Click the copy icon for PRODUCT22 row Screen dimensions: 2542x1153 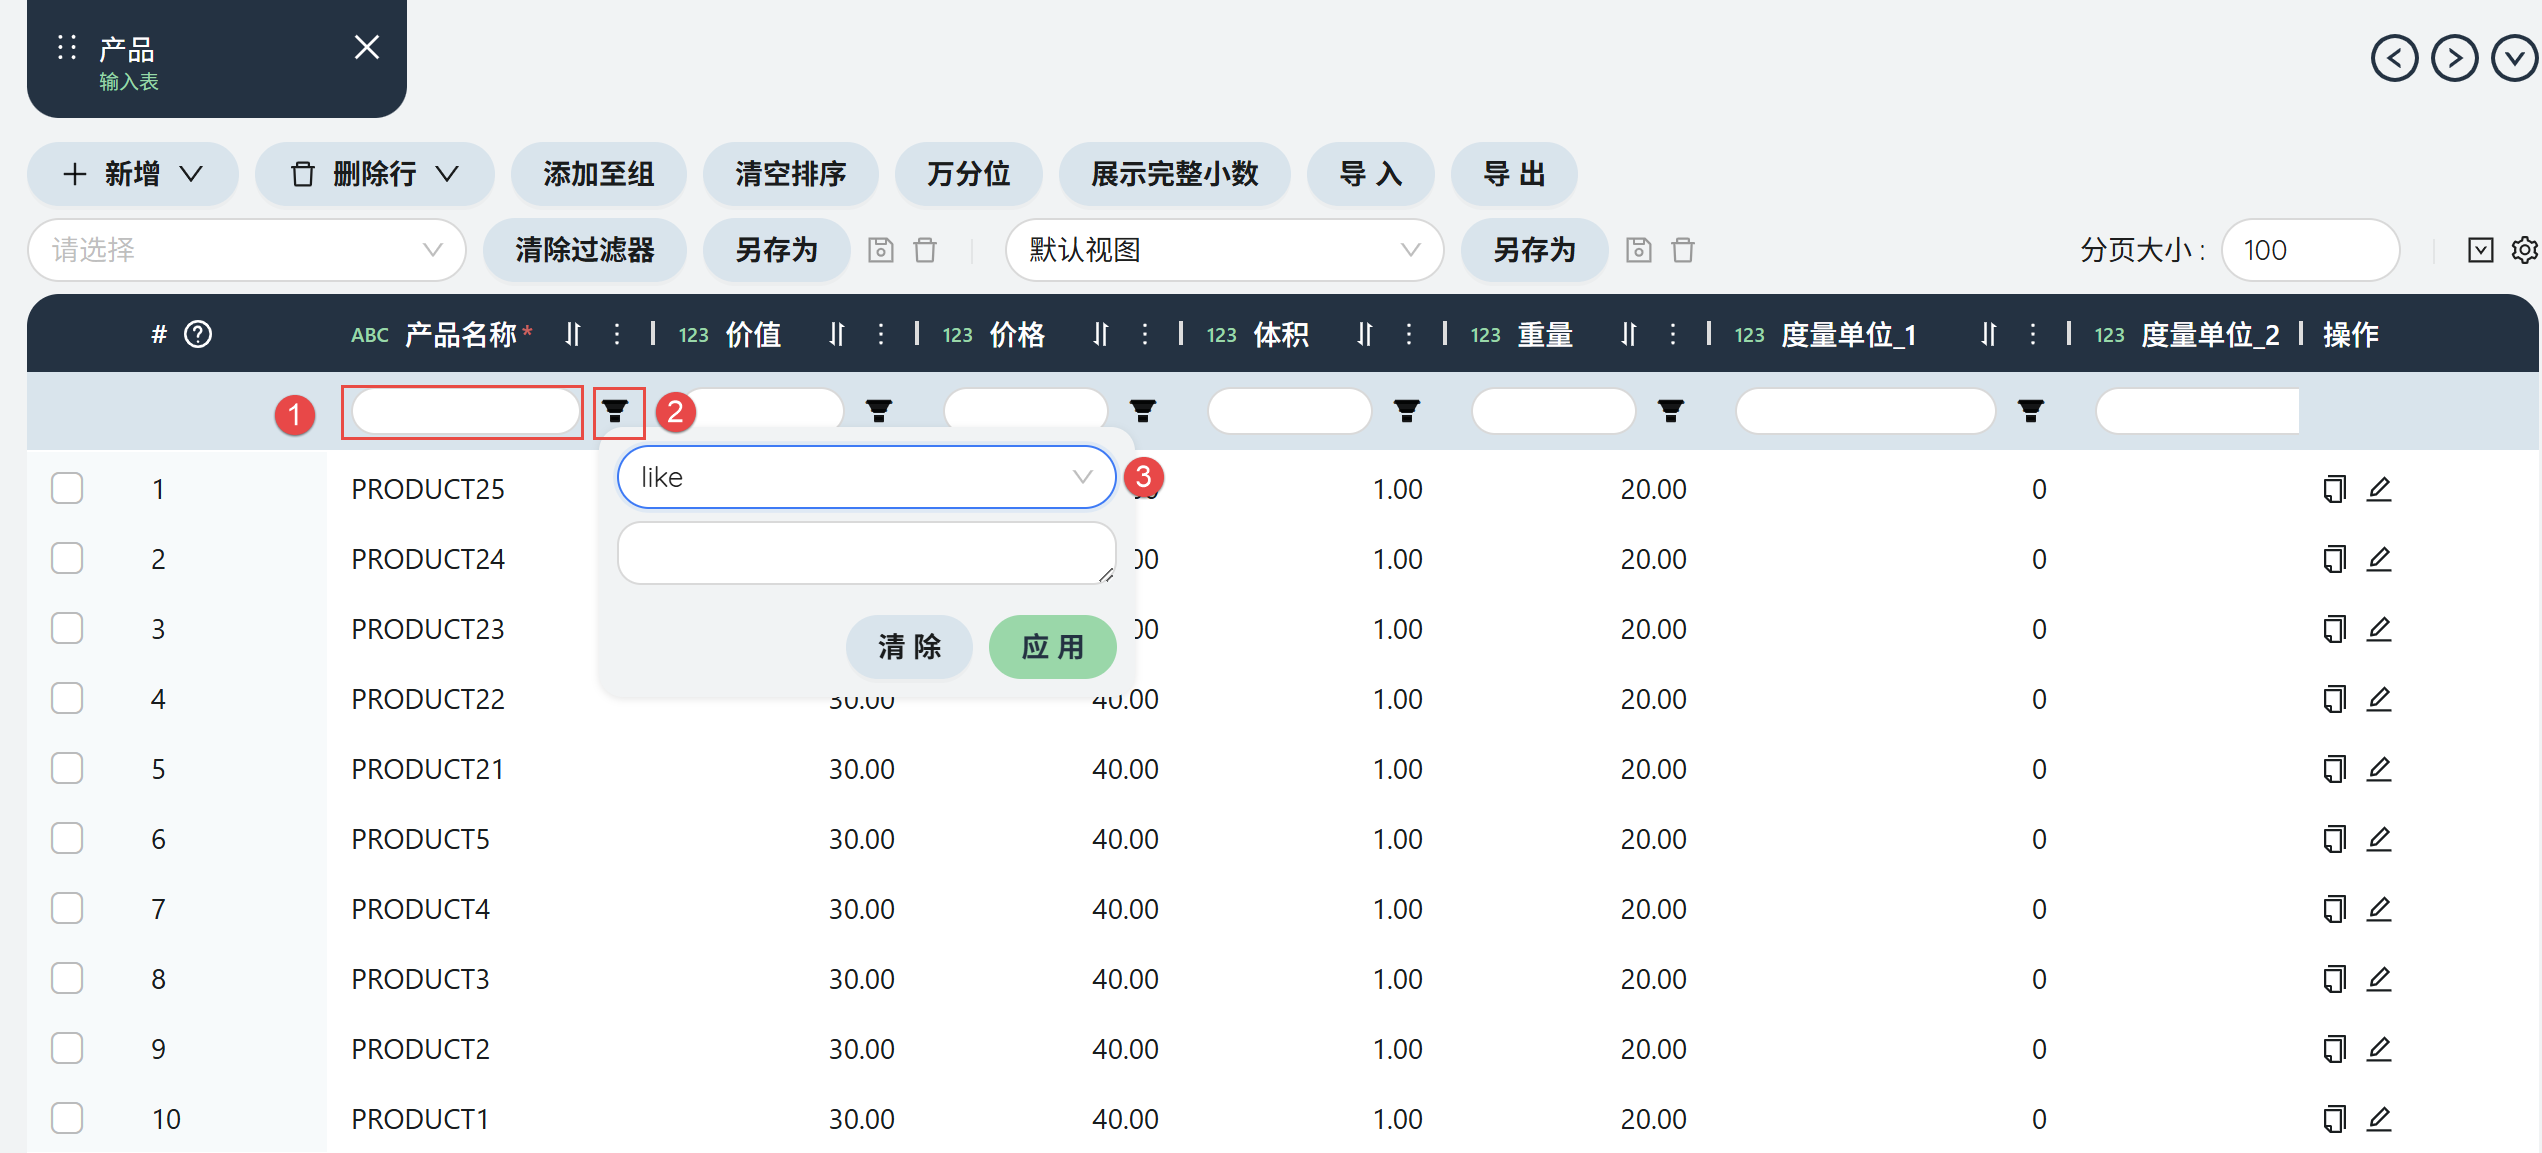2334,699
